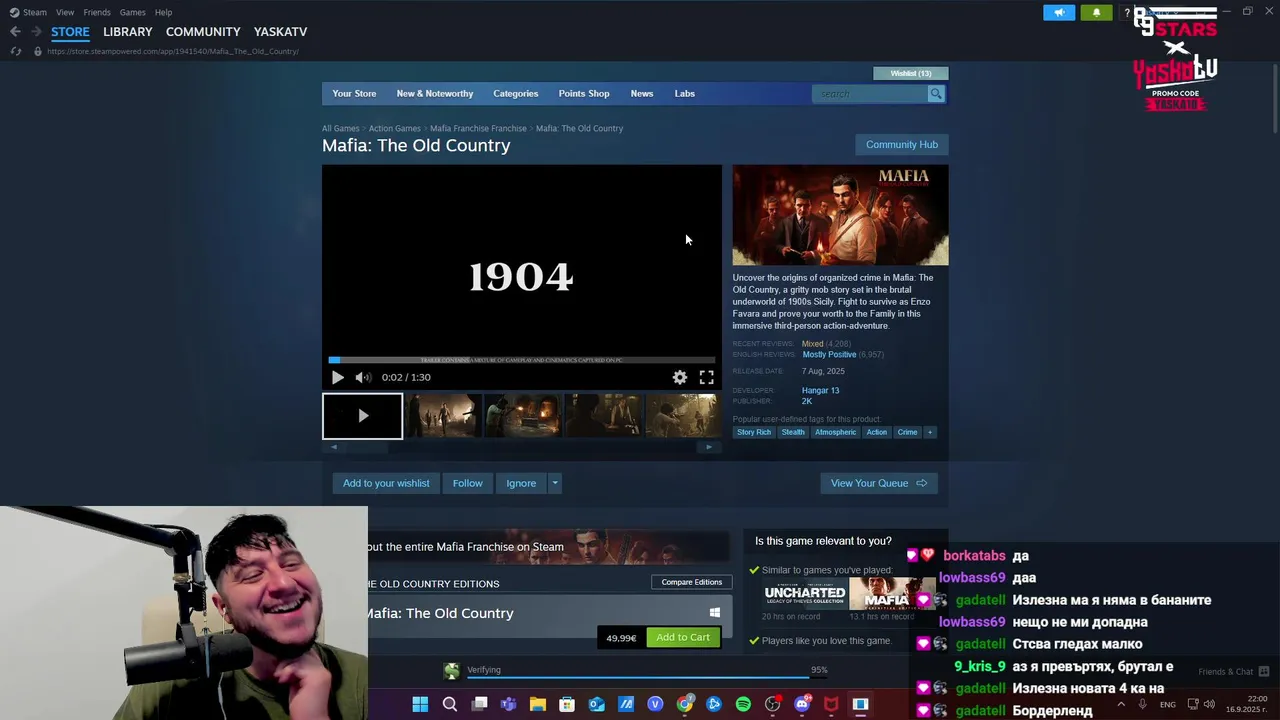
Task: Open the 2K publisher link
Action: point(807,401)
